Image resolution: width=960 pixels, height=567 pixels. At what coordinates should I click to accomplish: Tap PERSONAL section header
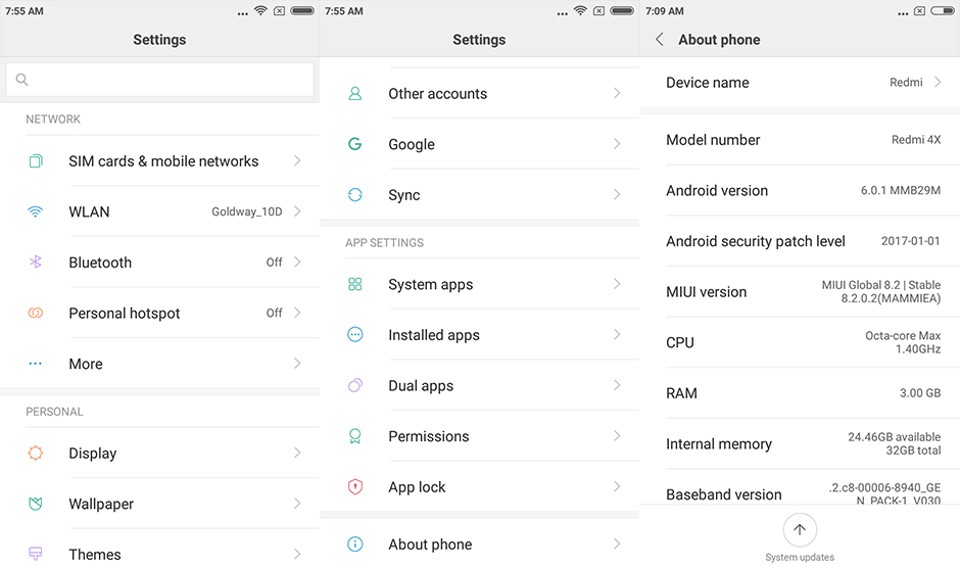tap(54, 411)
